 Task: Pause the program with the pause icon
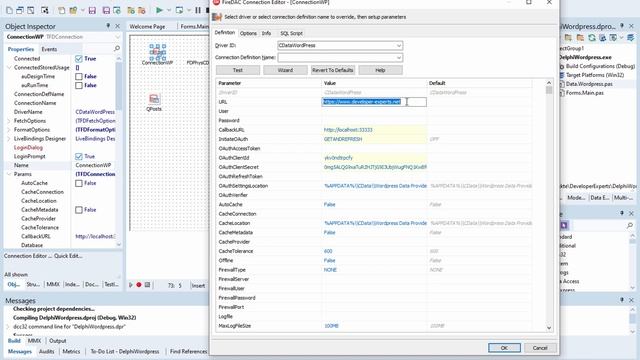point(198,10)
